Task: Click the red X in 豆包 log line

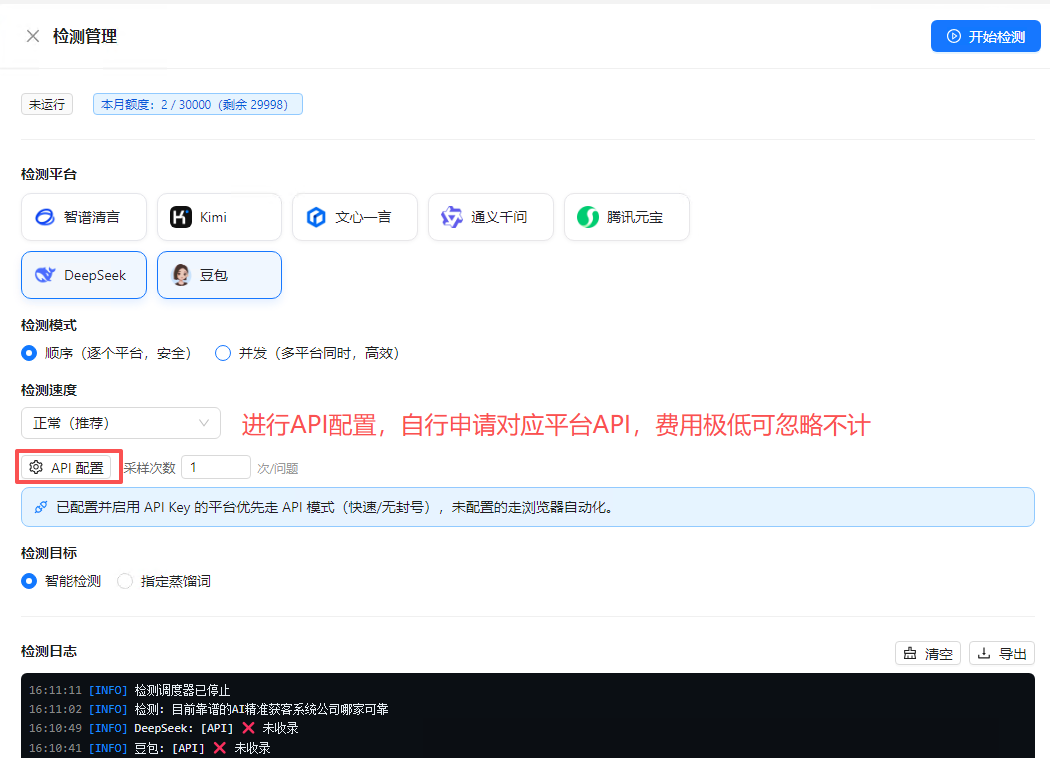Action: point(220,748)
